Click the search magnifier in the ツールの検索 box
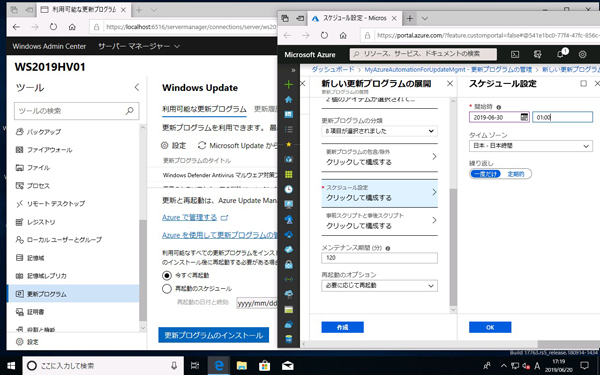600x375 pixels. pos(129,111)
